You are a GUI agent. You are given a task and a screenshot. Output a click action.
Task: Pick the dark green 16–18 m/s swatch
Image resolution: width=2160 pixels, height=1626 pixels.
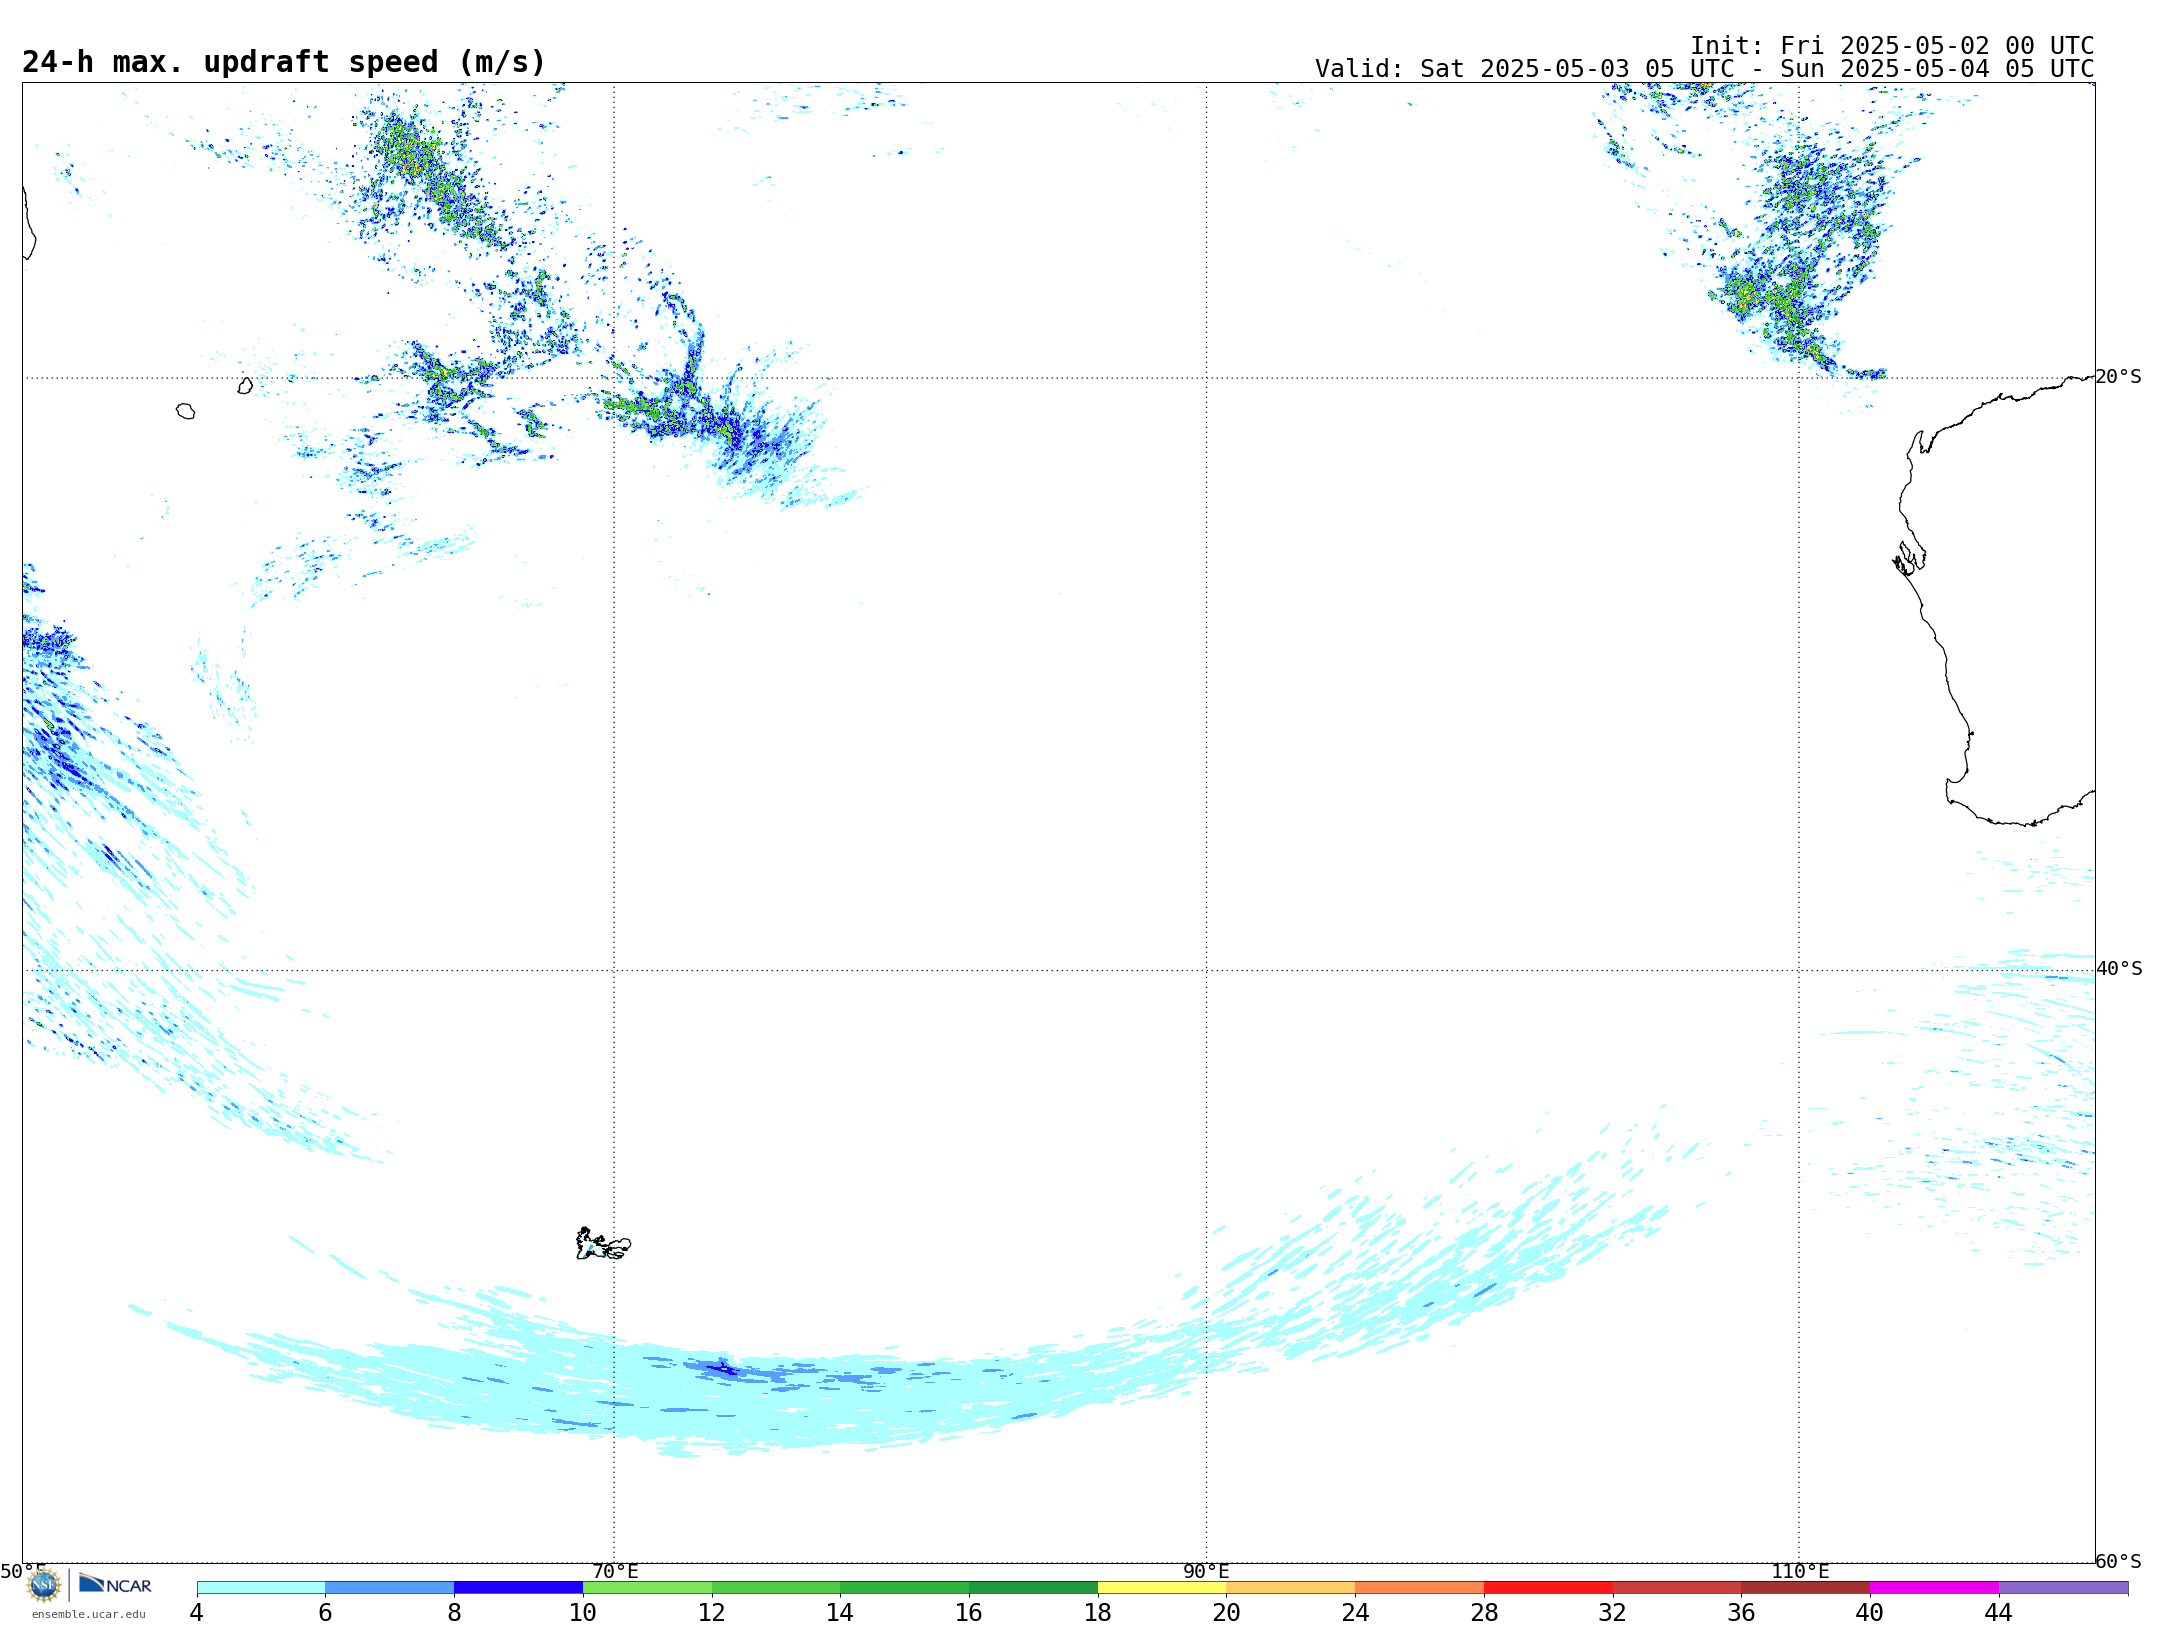[x=1034, y=1588]
